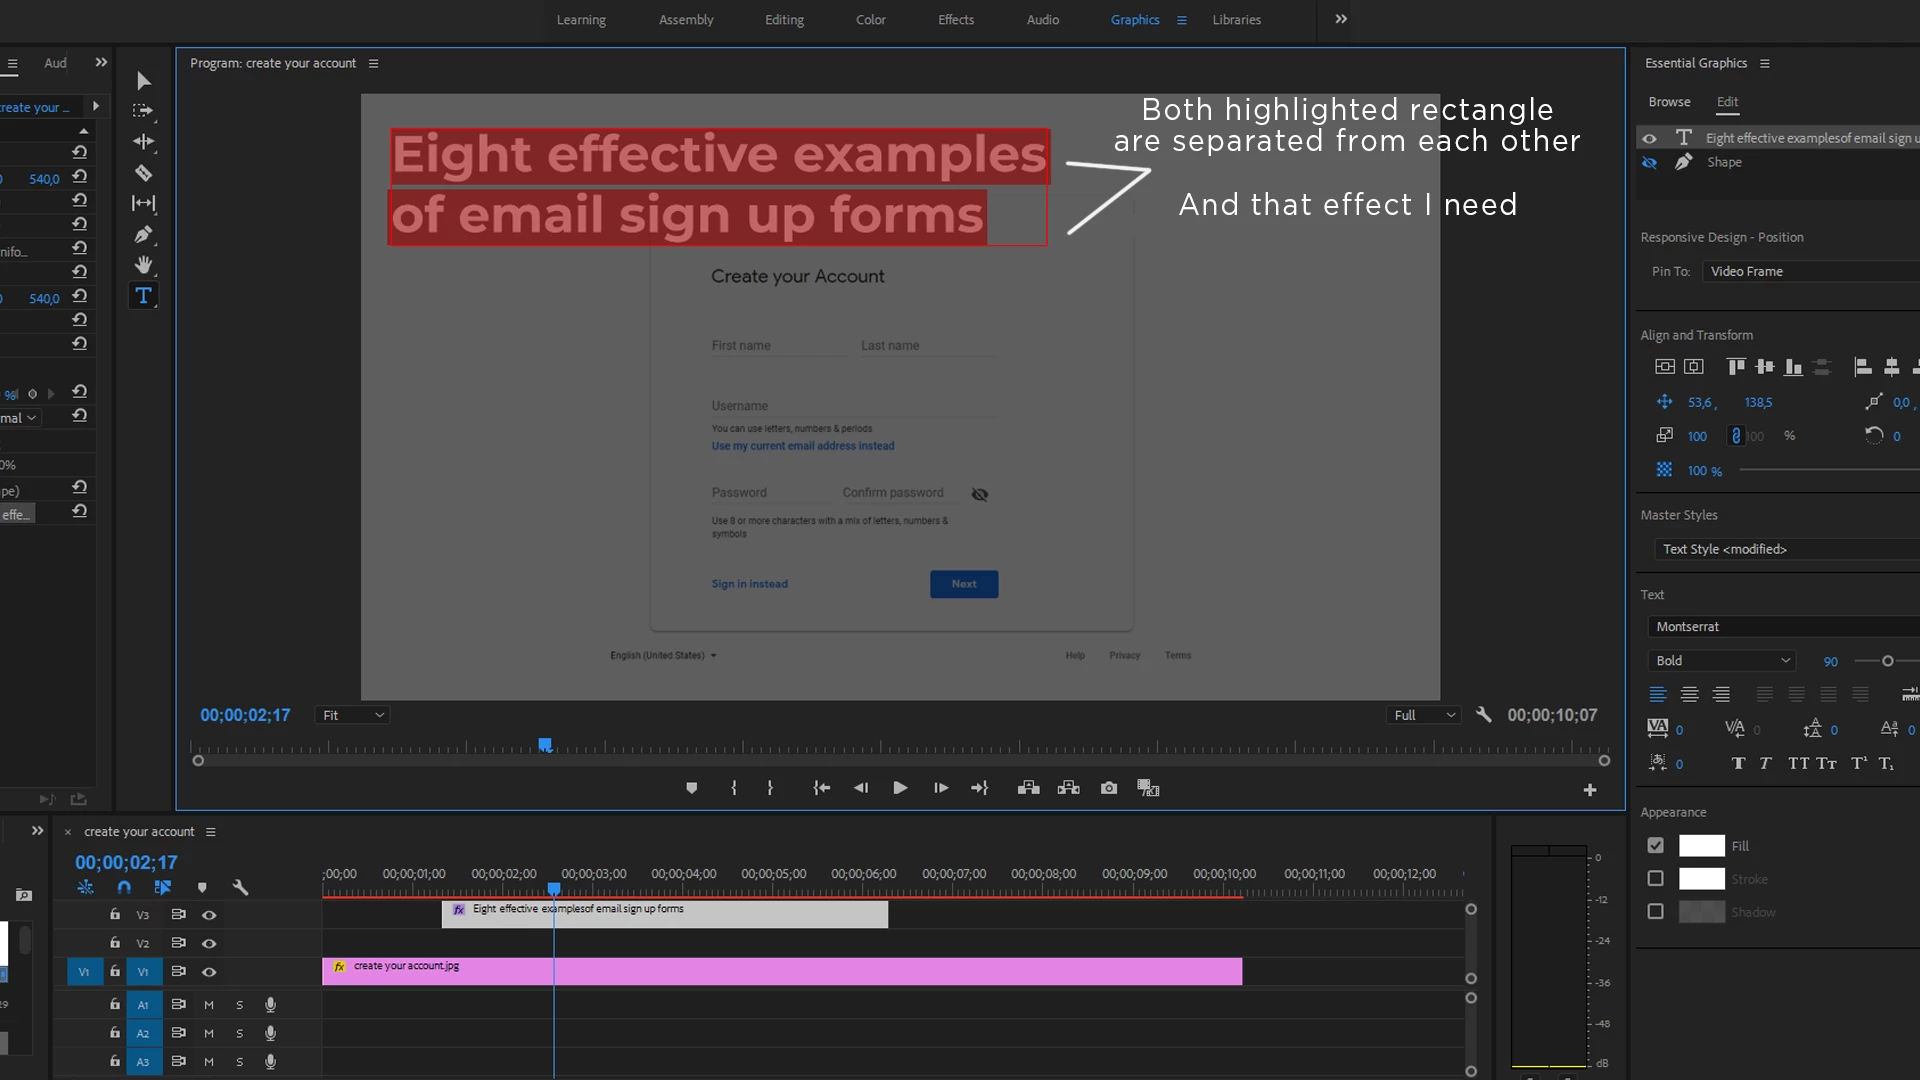The image size is (1920, 1080).
Task: Switch to the Effects workspace
Action: pyautogui.click(x=955, y=20)
